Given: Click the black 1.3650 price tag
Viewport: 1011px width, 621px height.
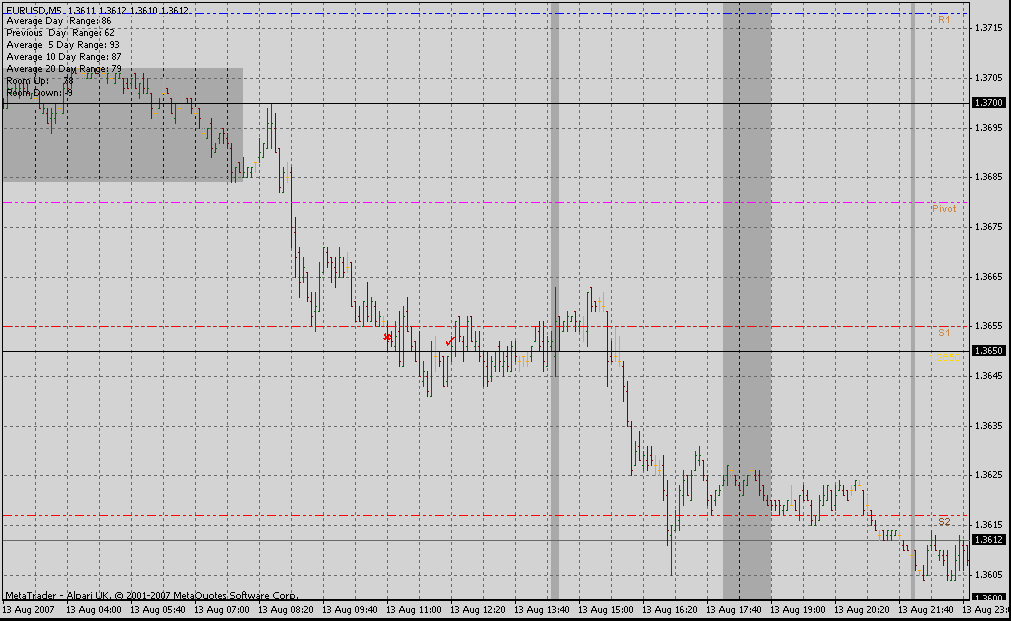Looking at the screenshot, I should coord(989,351).
